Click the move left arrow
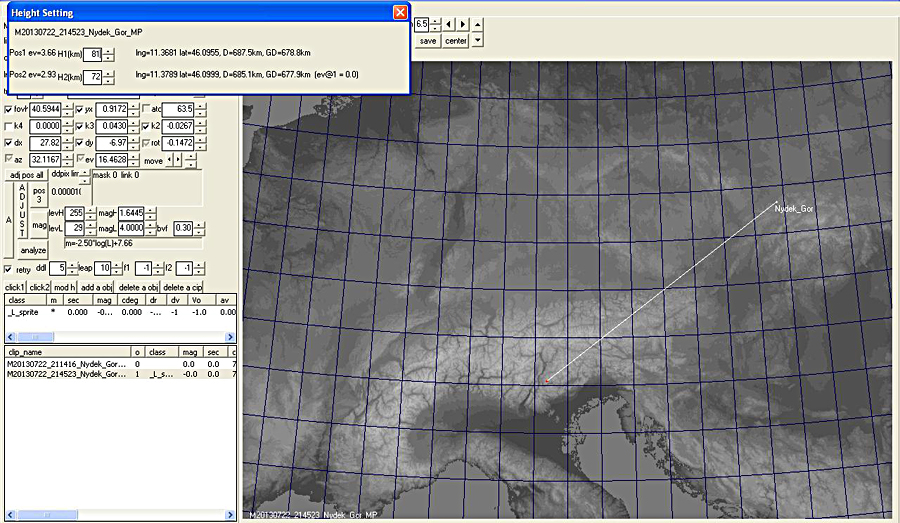 (x=169, y=160)
